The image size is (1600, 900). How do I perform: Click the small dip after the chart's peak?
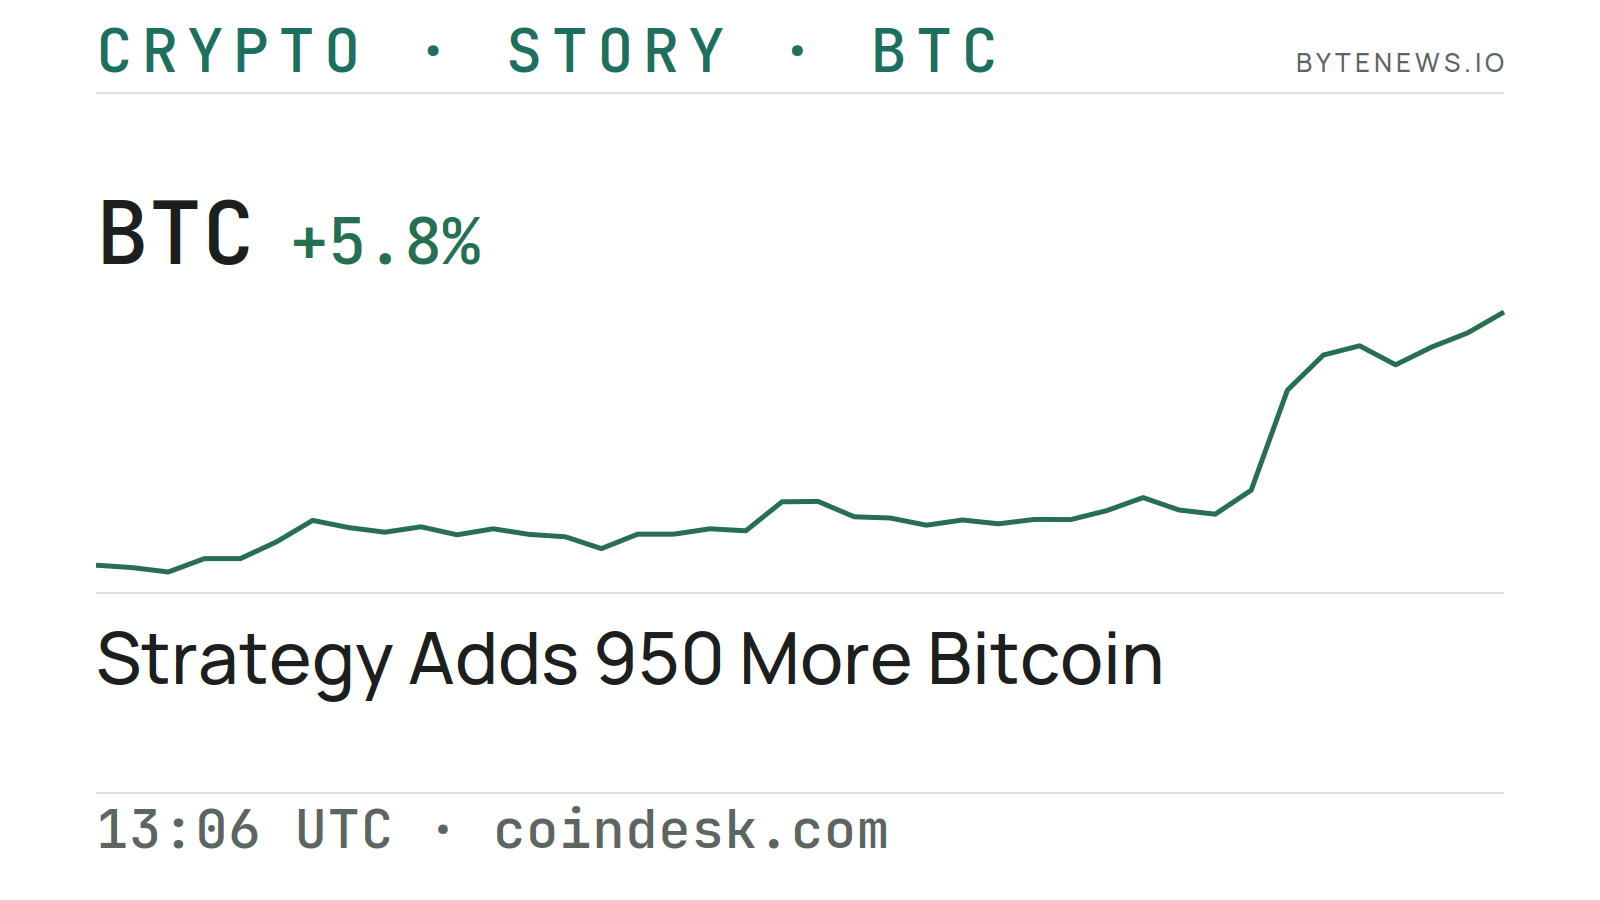coord(1396,364)
